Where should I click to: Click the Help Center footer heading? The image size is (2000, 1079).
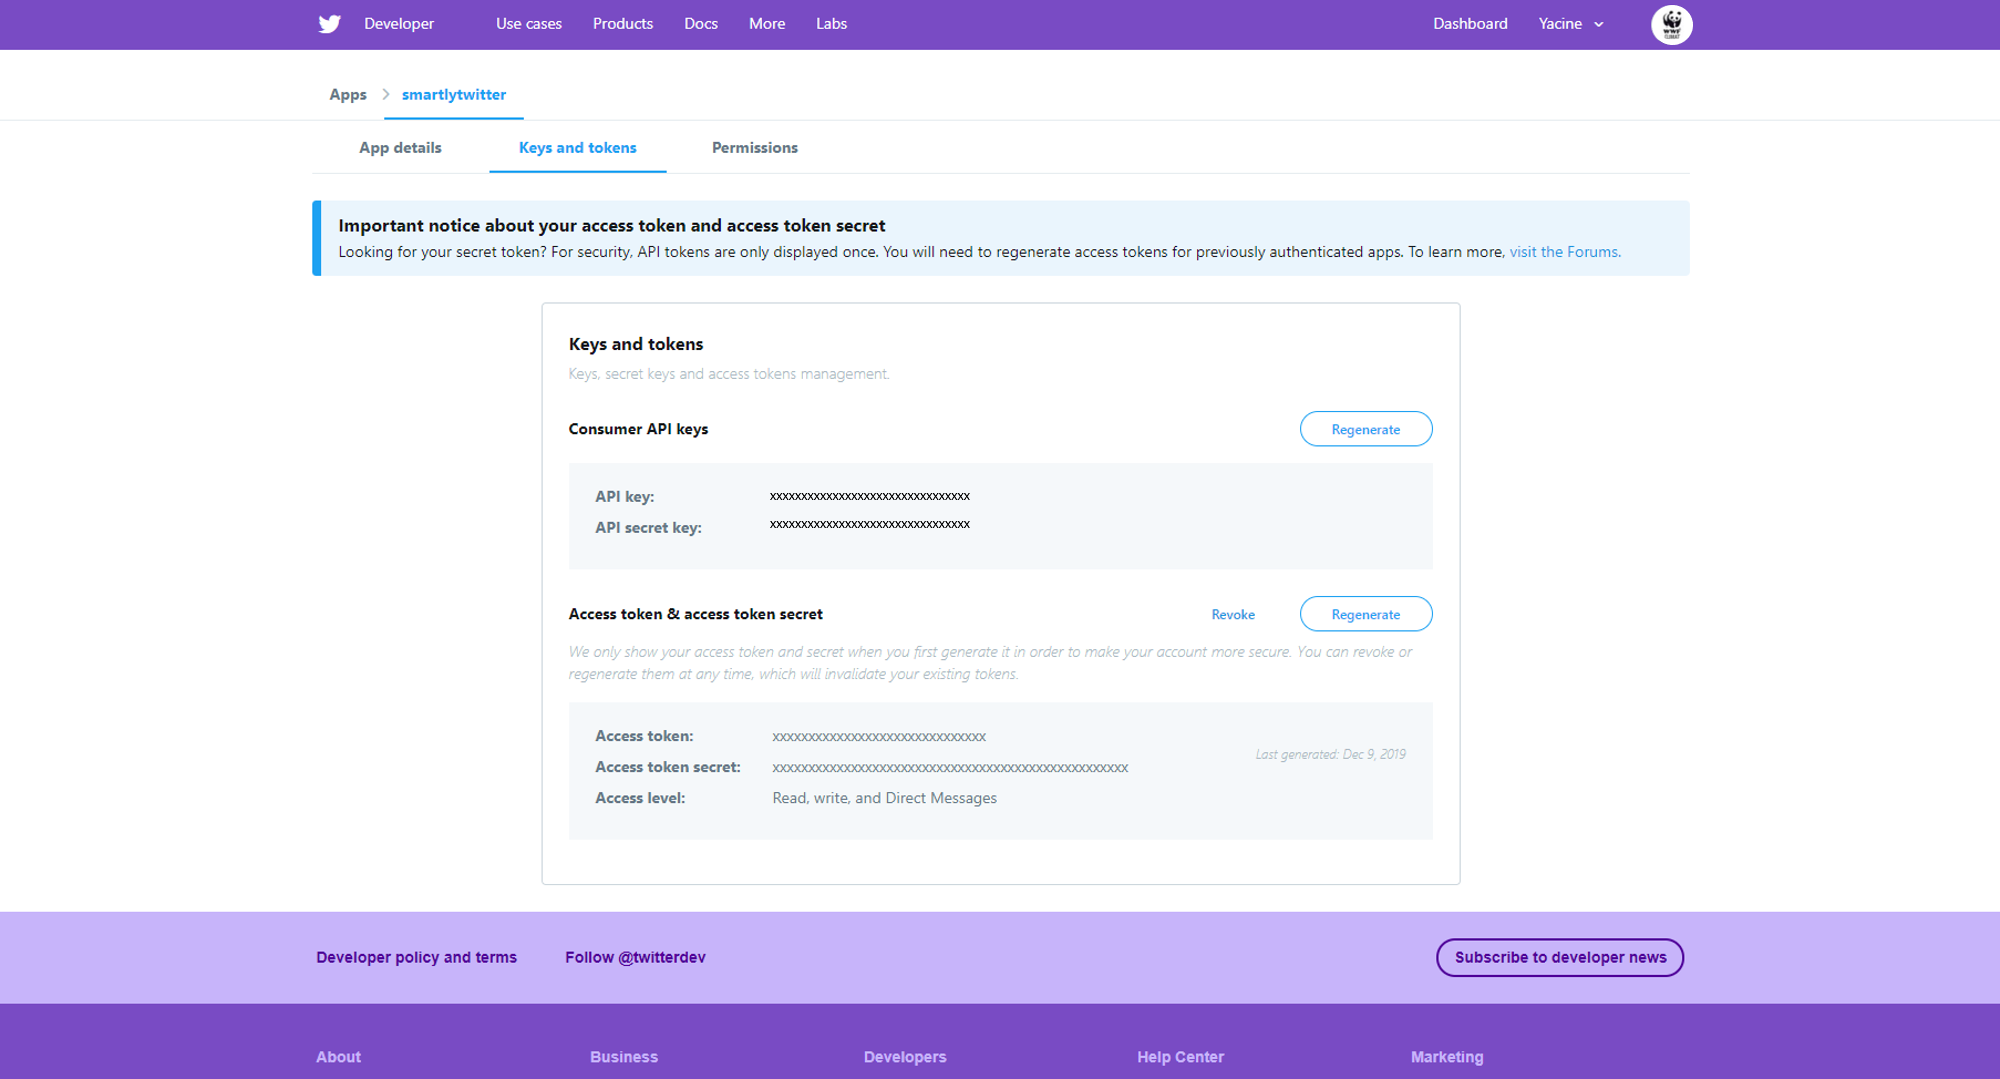(1180, 1057)
